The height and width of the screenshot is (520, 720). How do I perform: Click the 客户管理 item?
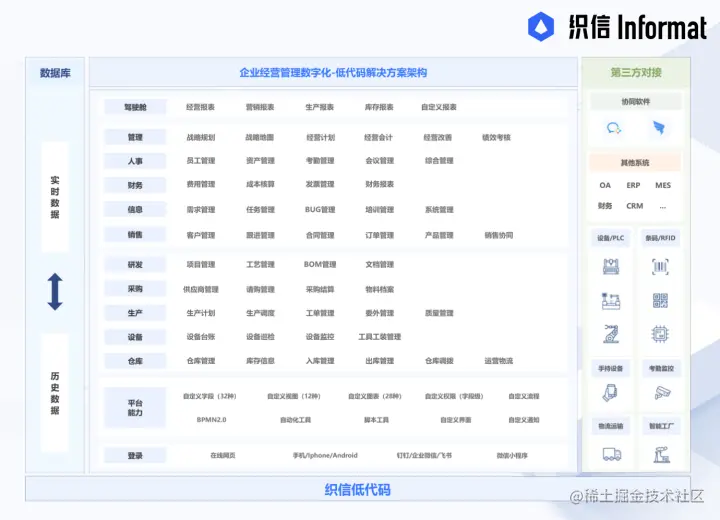(x=201, y=235)
